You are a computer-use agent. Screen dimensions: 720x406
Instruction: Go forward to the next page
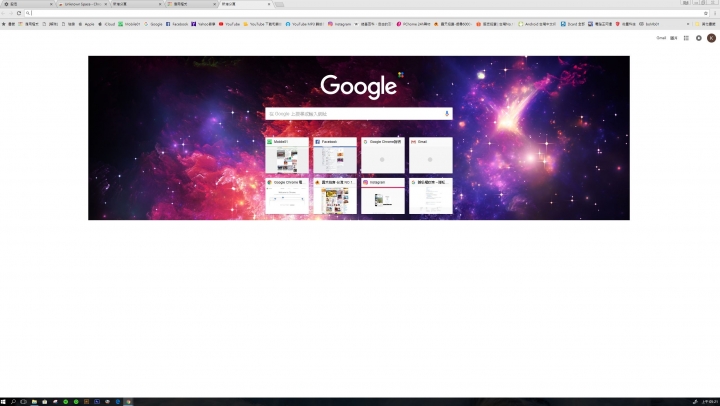(x=11, y=13)
